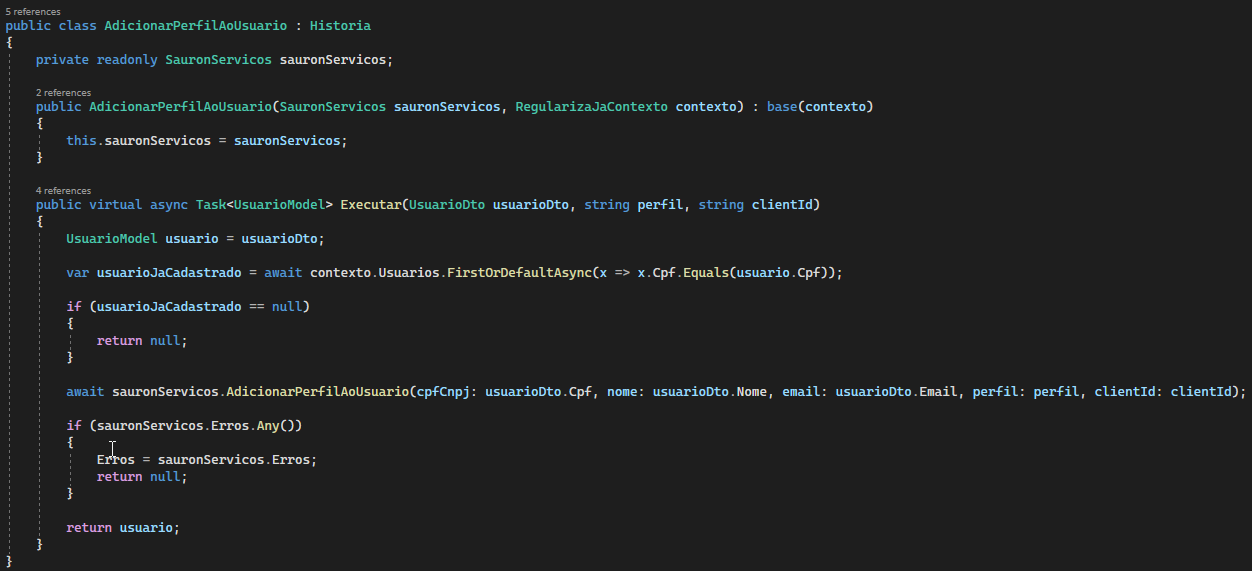Click the x.Cpf.Equals lambda expression

click(714, 272)
